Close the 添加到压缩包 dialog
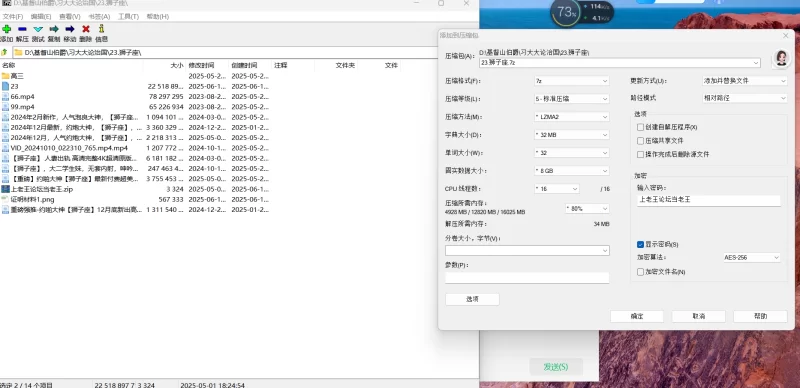Viewport: 800px width, 388px height. [x=786, y=35]
